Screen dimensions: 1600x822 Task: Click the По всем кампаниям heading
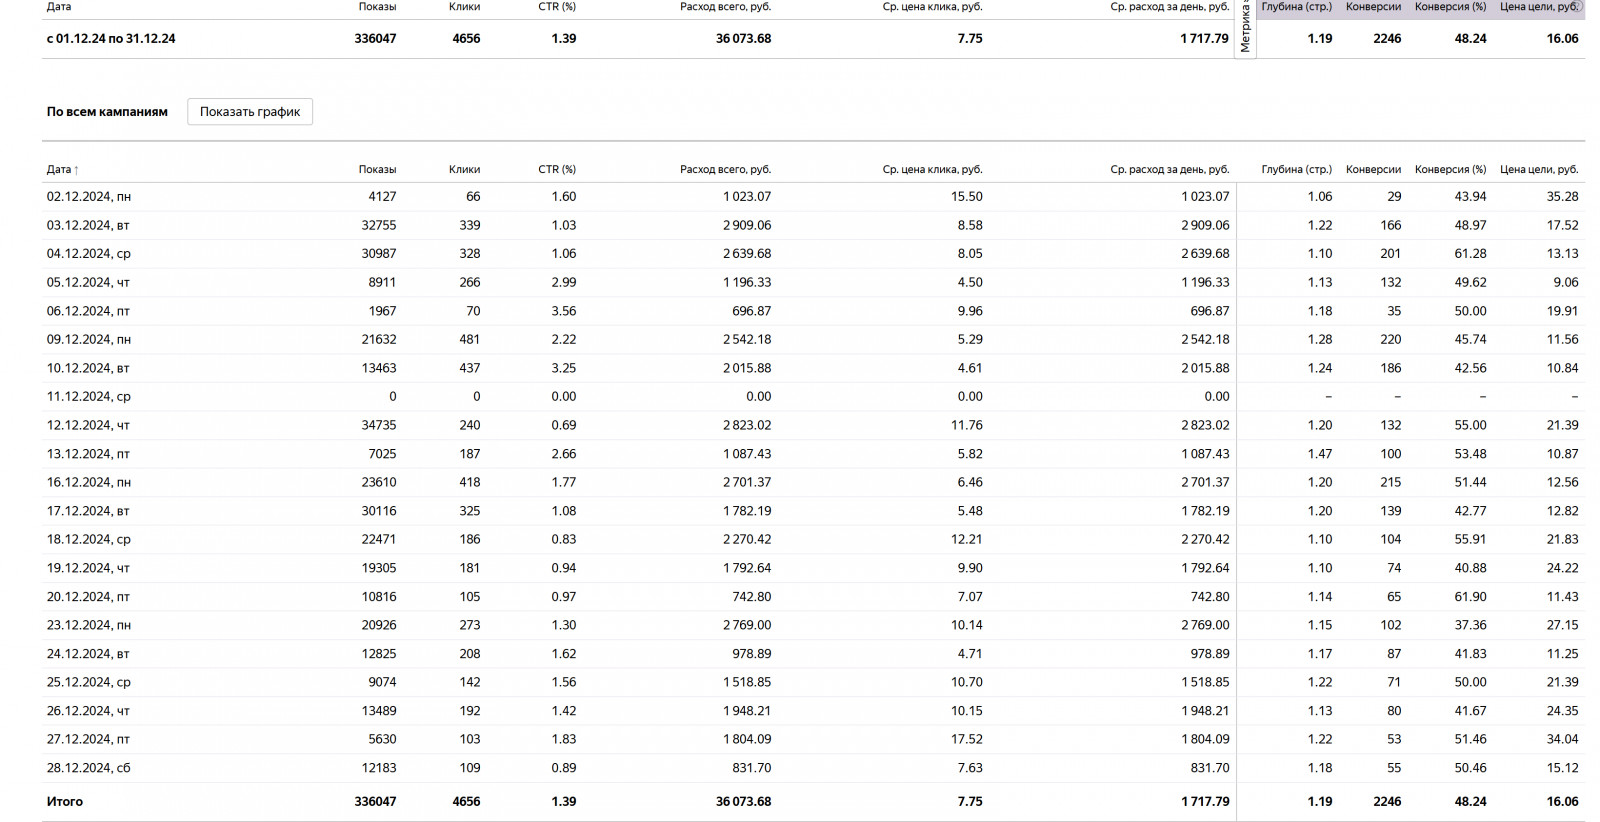coord(107,112)
